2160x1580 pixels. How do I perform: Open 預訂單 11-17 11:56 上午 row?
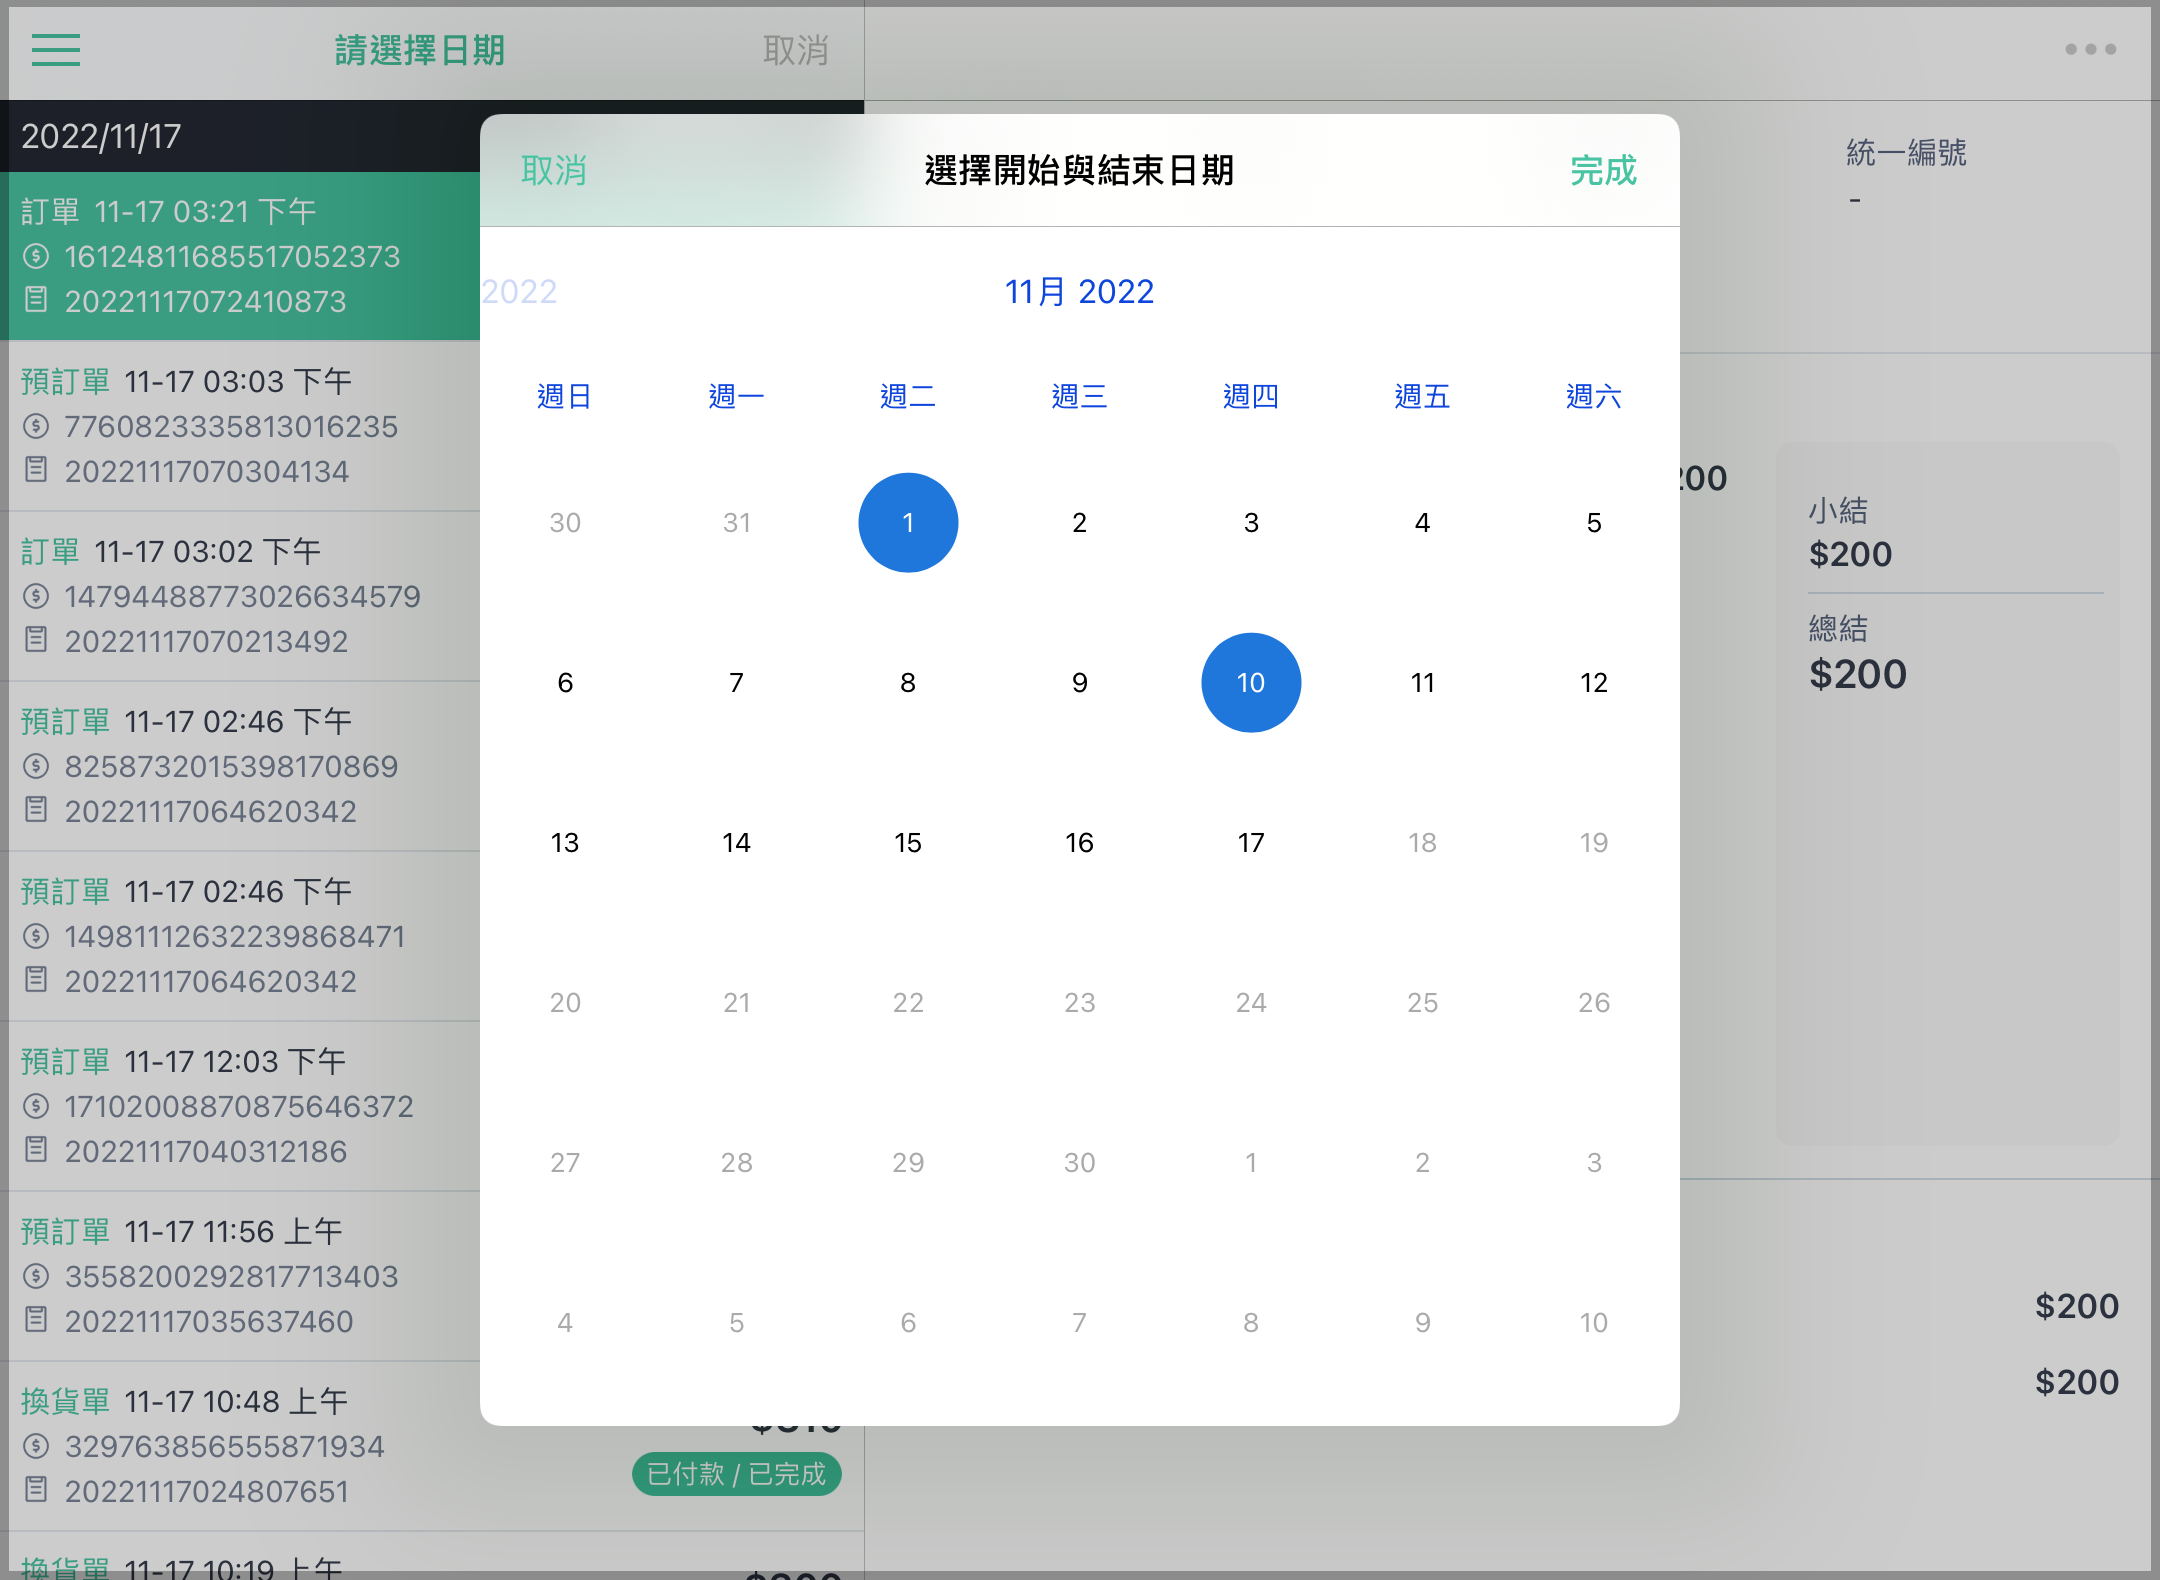point(240,1276)
